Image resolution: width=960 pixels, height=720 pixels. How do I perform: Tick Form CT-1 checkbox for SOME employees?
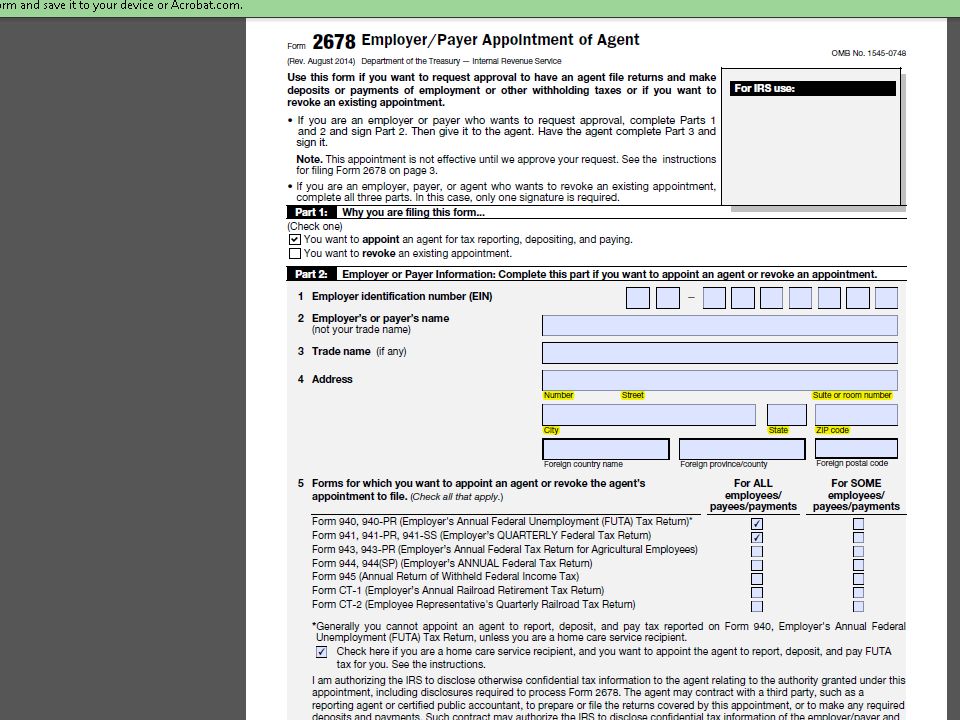858,593
